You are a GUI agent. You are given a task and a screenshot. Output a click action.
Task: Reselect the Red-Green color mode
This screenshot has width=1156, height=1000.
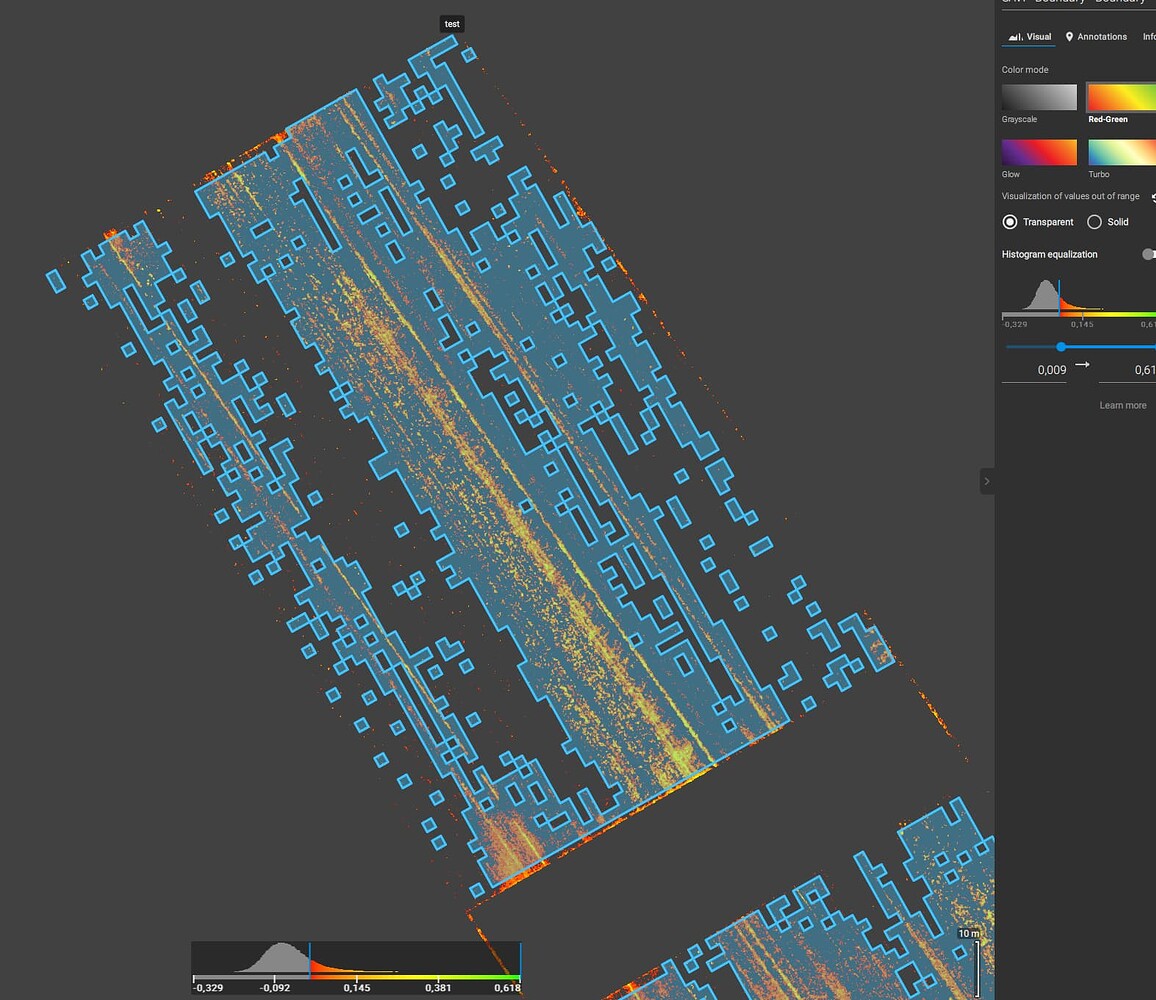click(1125, 98)
